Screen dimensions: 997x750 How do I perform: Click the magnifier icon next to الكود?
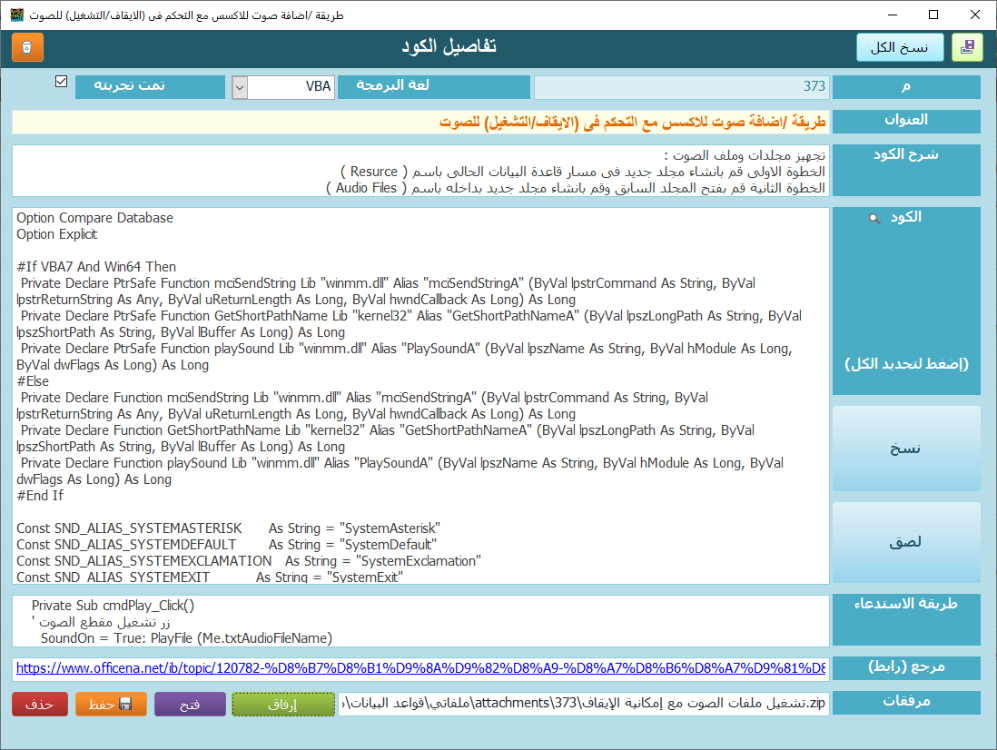pyautogui.click(x=875, y=218)
